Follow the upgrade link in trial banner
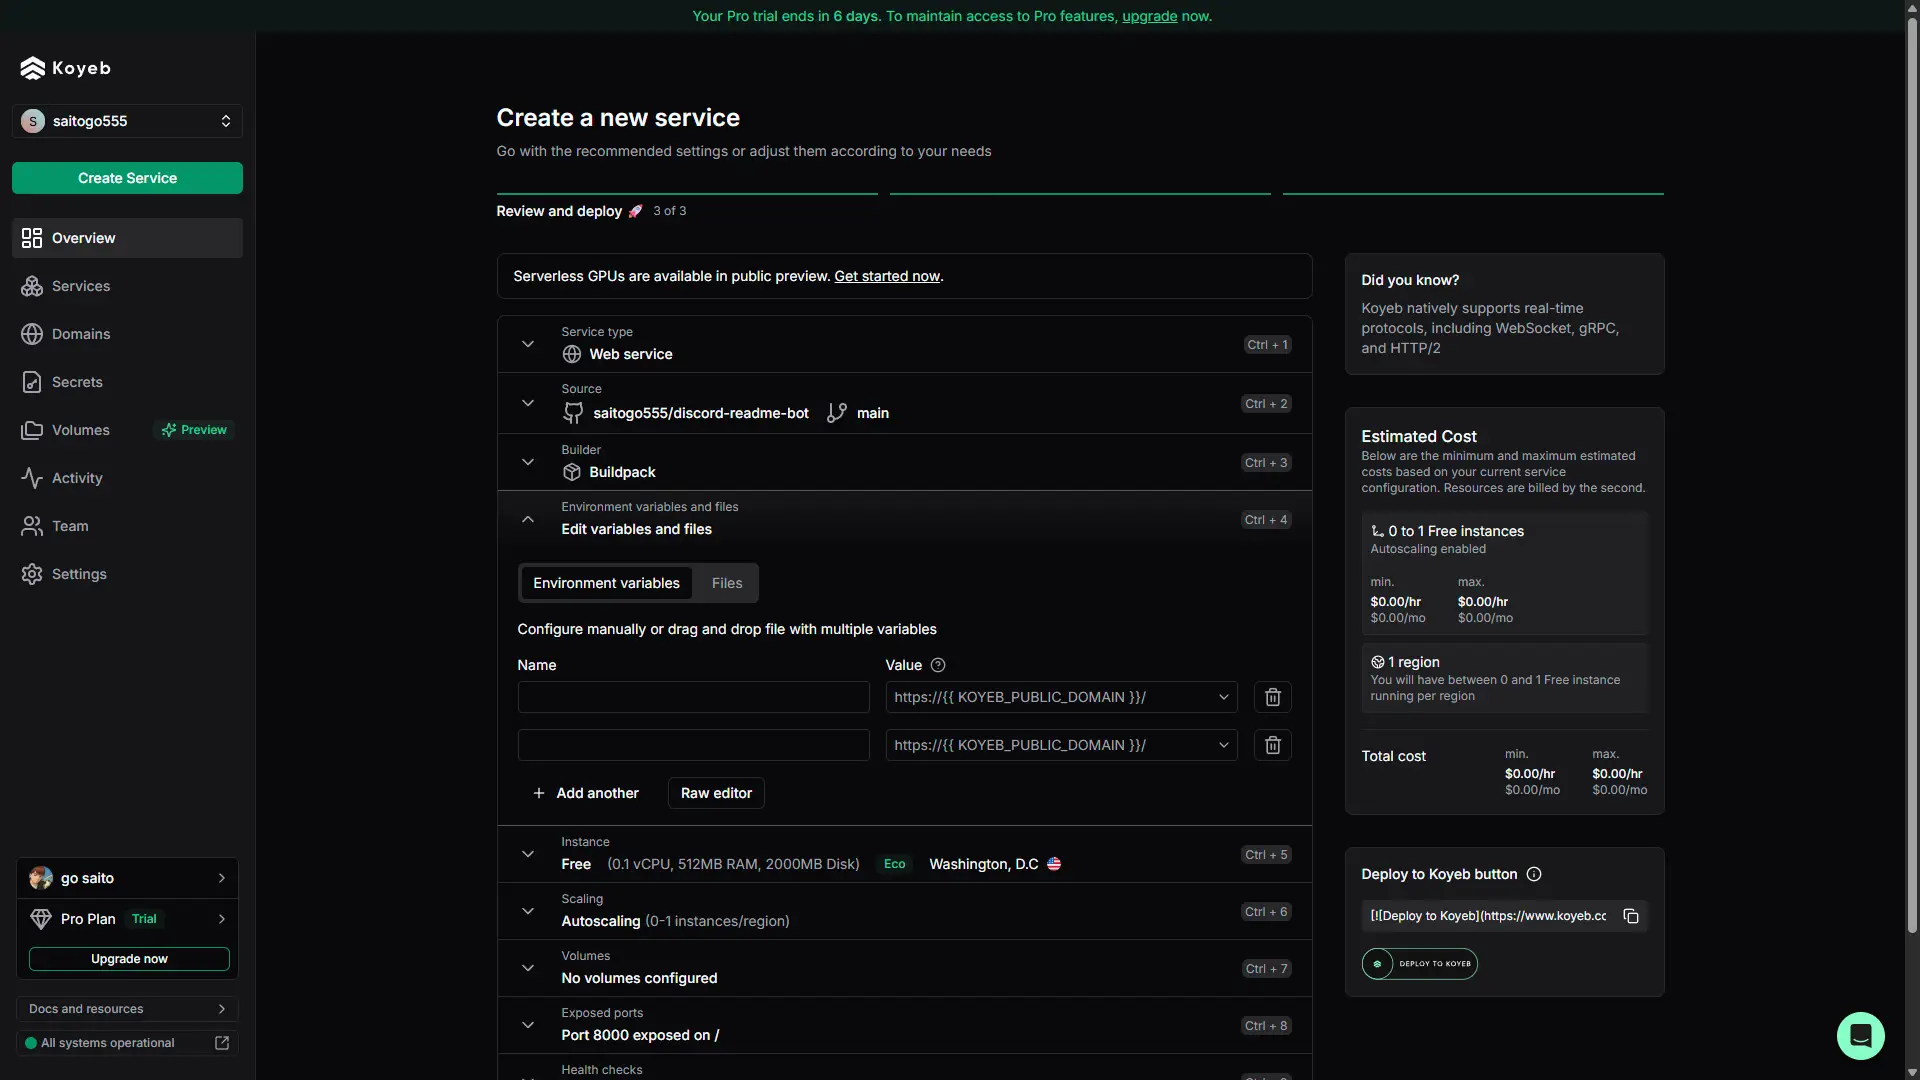Image resolution: width=1920 pixels, height=1080 pixels. tap(1149, 16)
